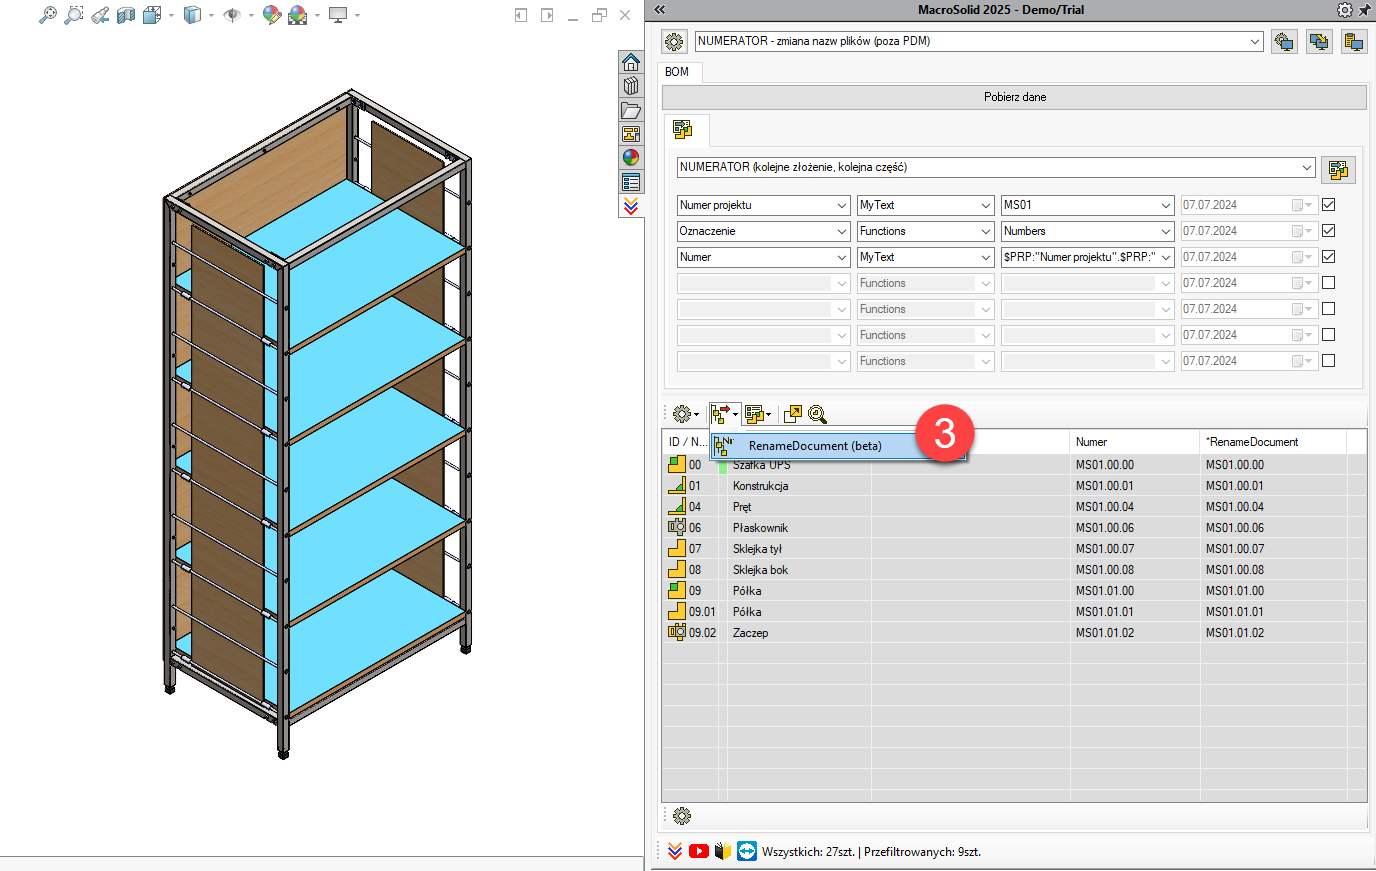The width and height of the screenshot is (1376, 871).
Task: Open the MS01 value dropdown
Action: pos(1166,205)
